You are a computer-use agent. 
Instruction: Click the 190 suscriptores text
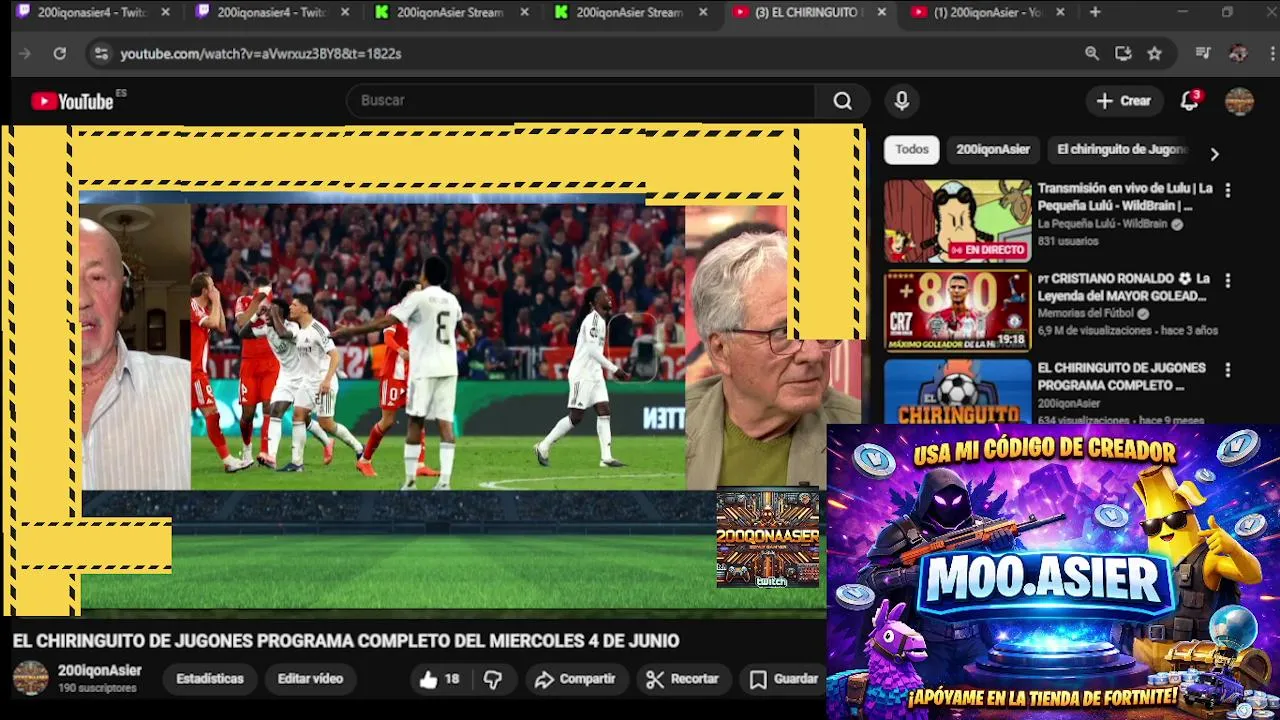point(97,689)
